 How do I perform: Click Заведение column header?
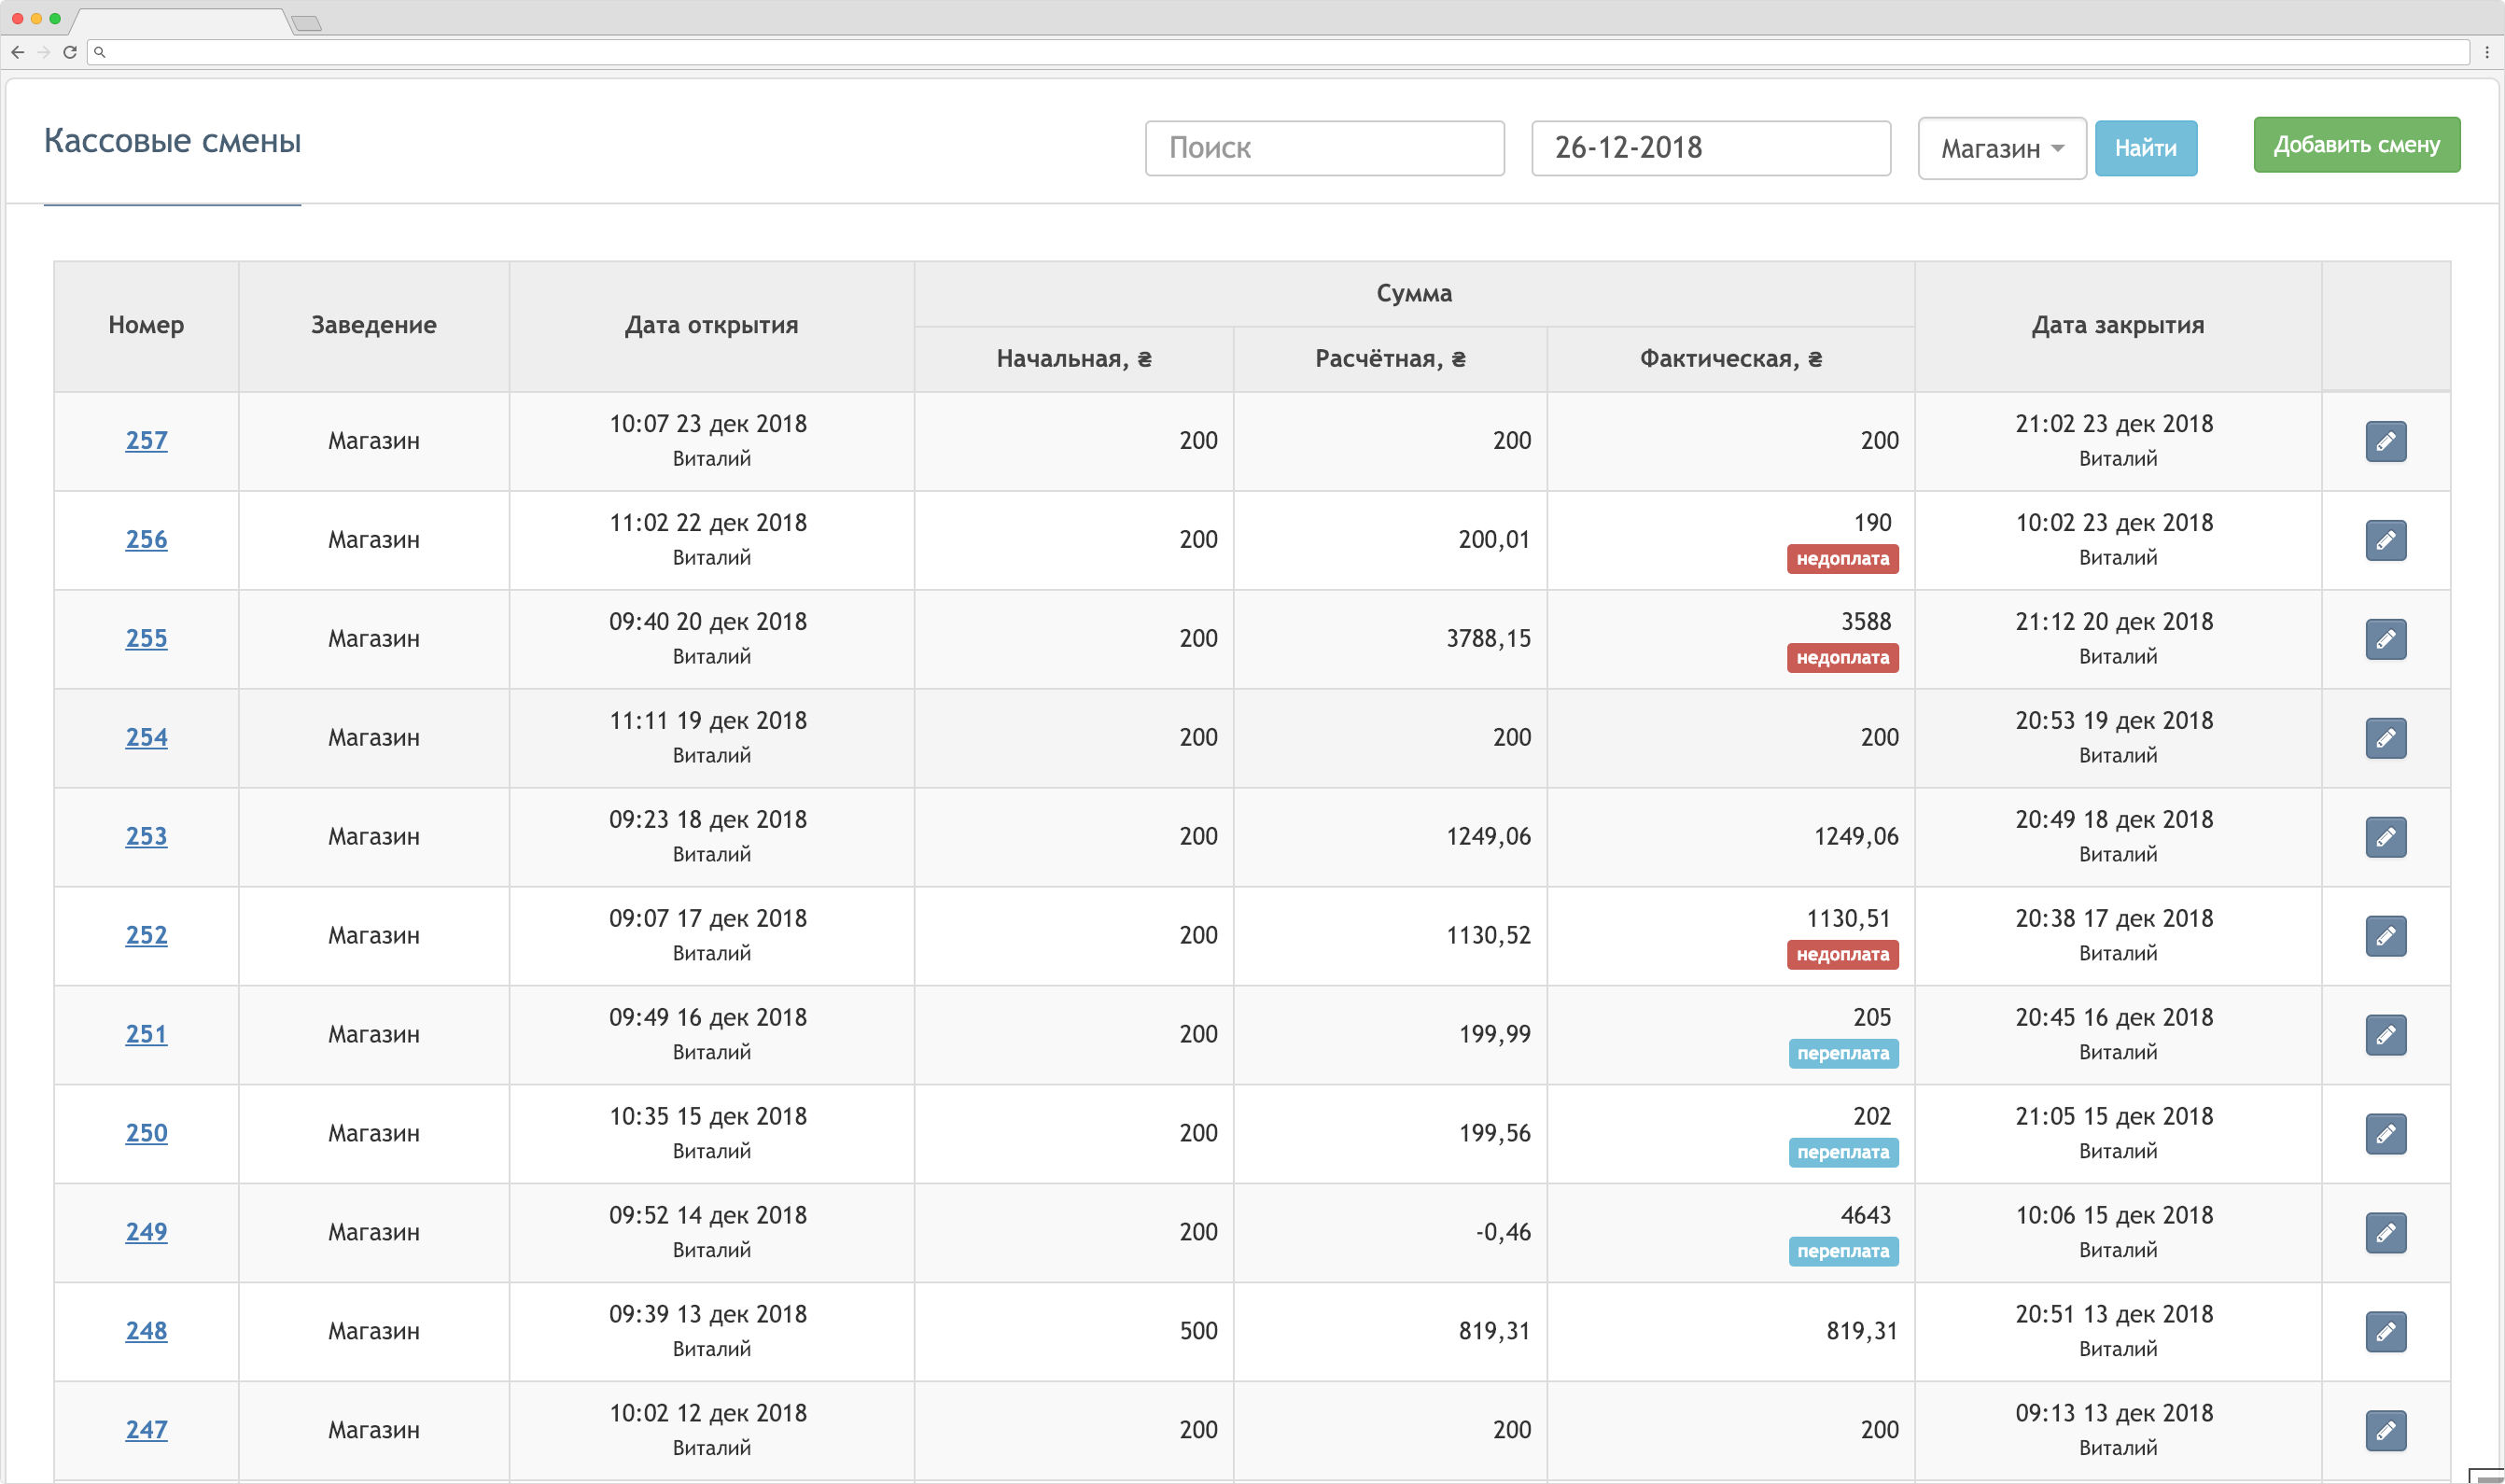coord(374,325)
